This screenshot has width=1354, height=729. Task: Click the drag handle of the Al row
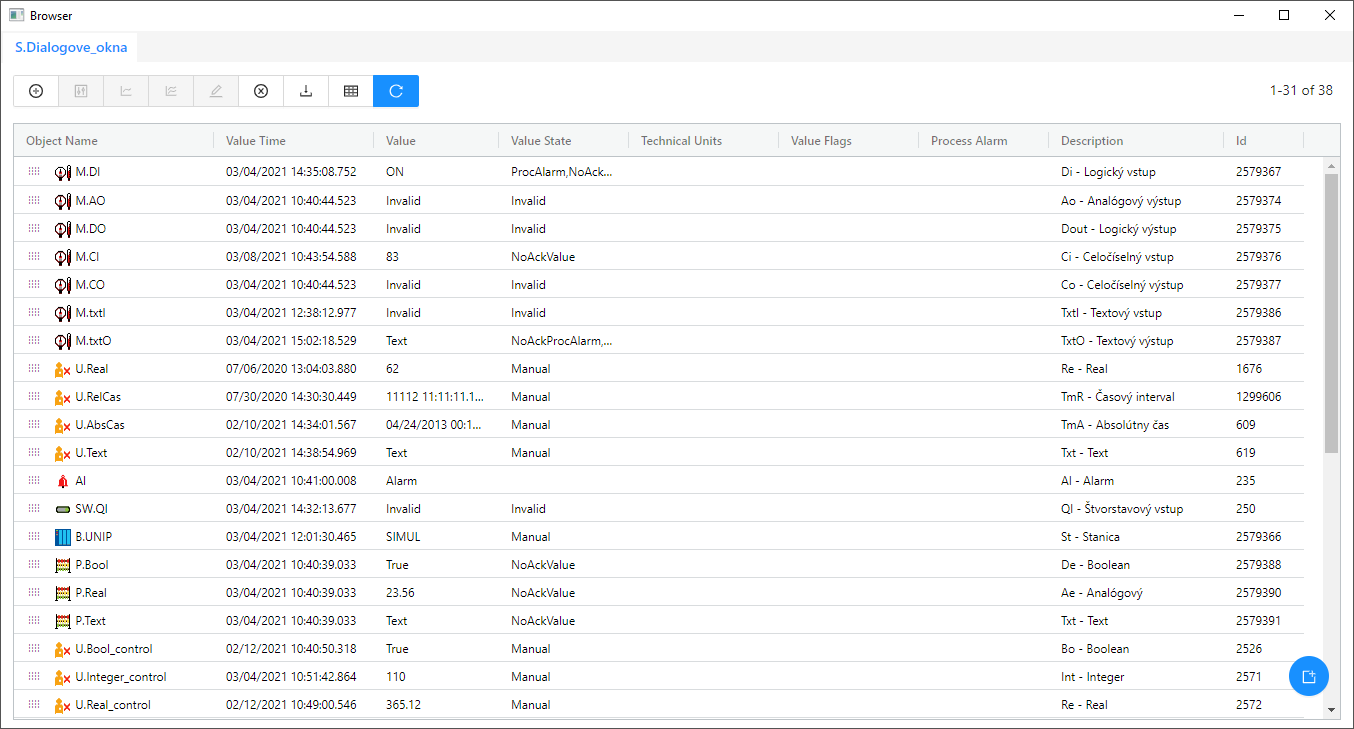[x=34, y=481]
